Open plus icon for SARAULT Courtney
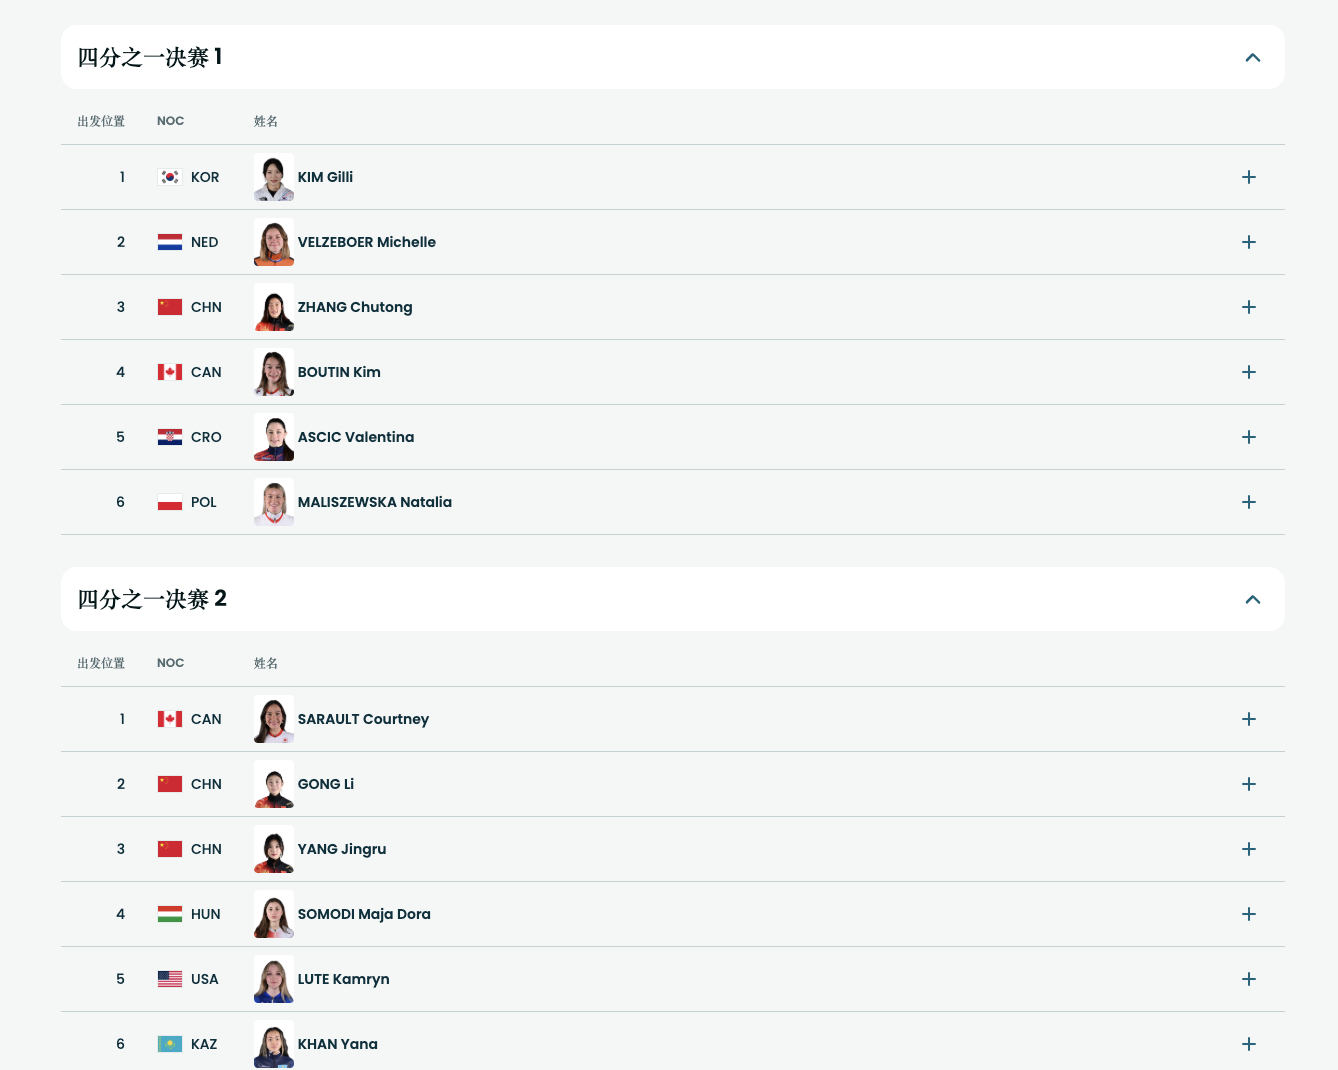This screenshot has width=1338, height=1070. point(1248,719)
